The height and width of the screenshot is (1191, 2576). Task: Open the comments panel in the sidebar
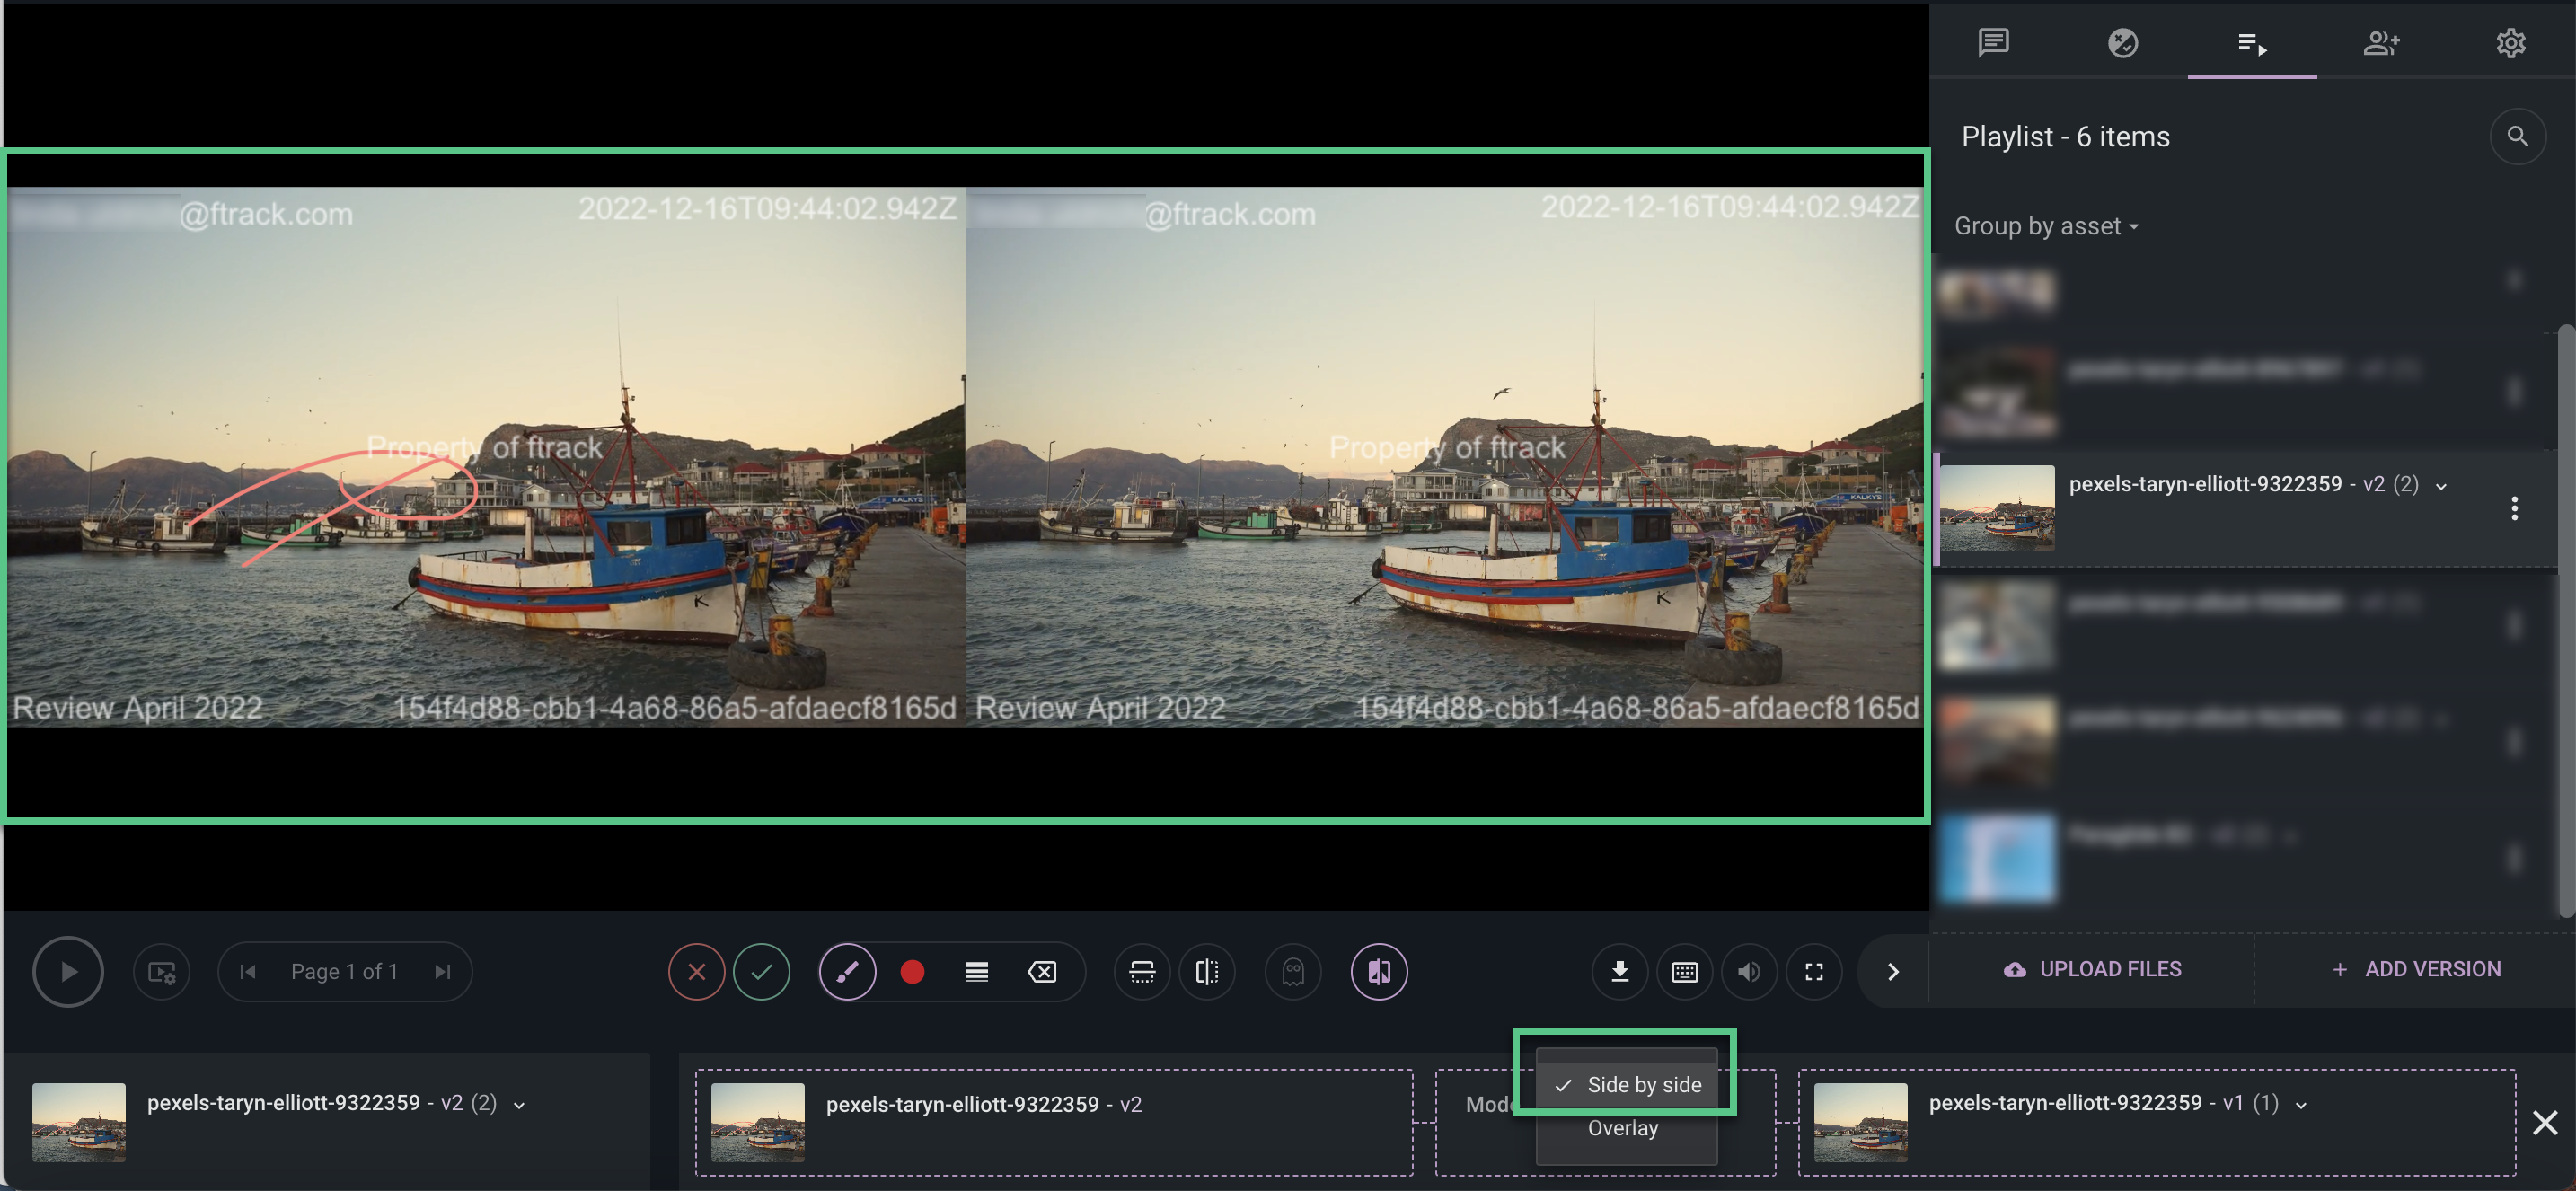pyautogui.click(x=1992, y=43)
